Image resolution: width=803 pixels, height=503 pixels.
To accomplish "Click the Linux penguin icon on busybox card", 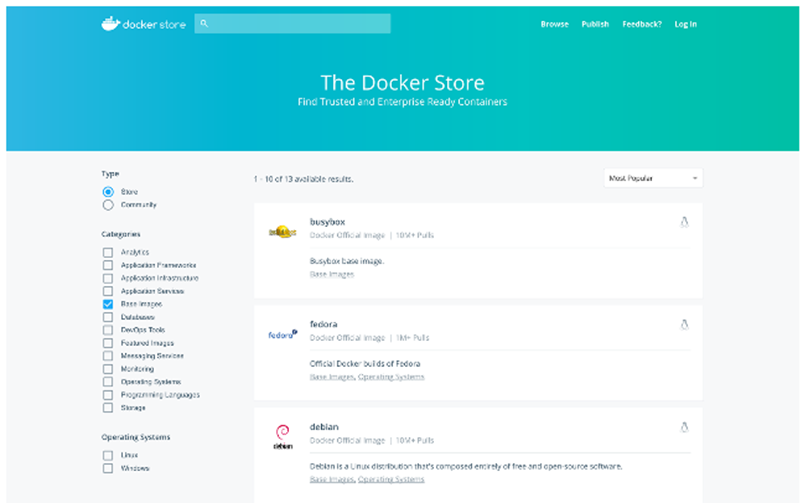I will (x=684, y=222).
